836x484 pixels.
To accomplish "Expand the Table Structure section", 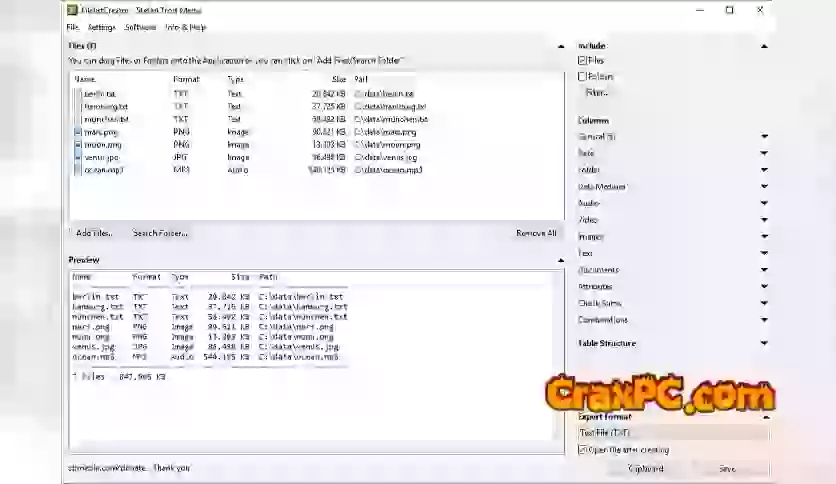I will [x=764, y=343].
